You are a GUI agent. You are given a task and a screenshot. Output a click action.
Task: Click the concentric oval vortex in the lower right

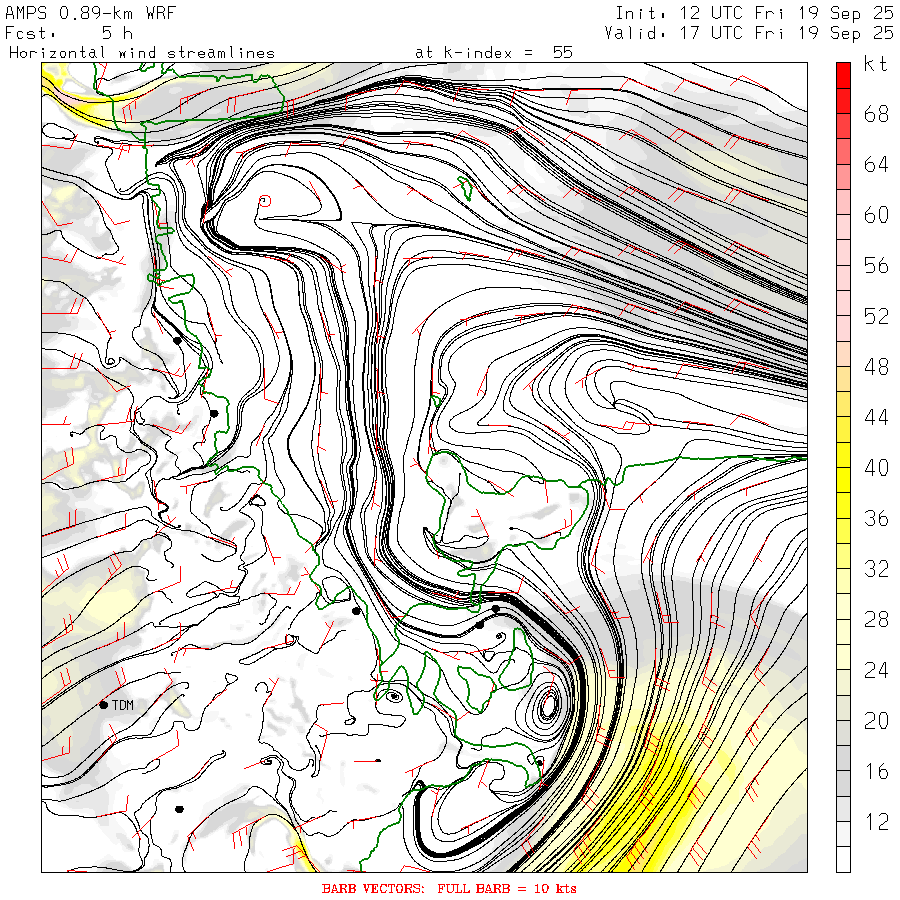(x=548, y=707)
